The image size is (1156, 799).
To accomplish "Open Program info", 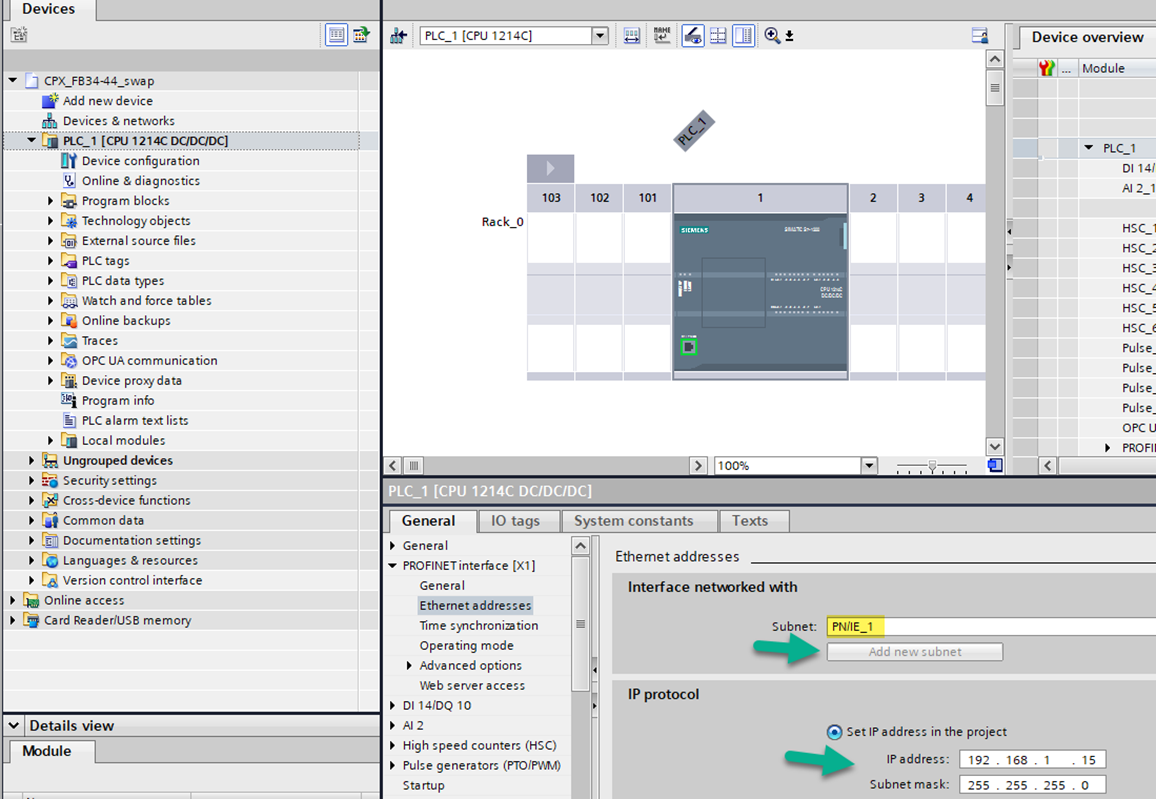I will tap(118, 400).
